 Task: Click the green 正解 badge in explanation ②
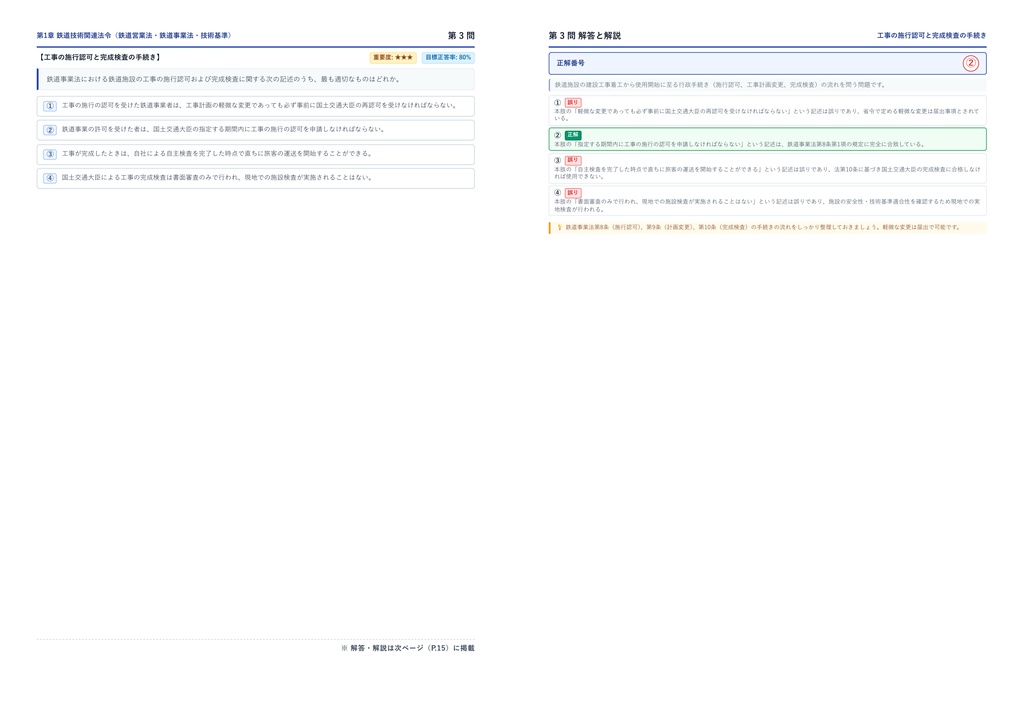(x=573, y=135)
